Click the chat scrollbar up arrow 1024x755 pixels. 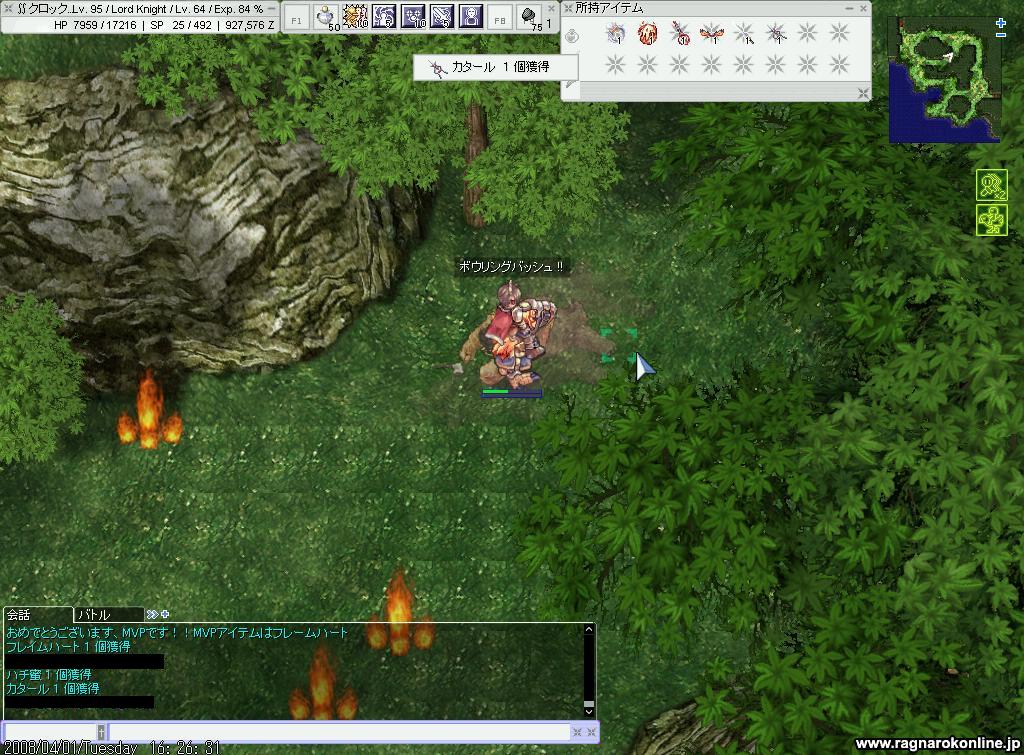[588, 630]
